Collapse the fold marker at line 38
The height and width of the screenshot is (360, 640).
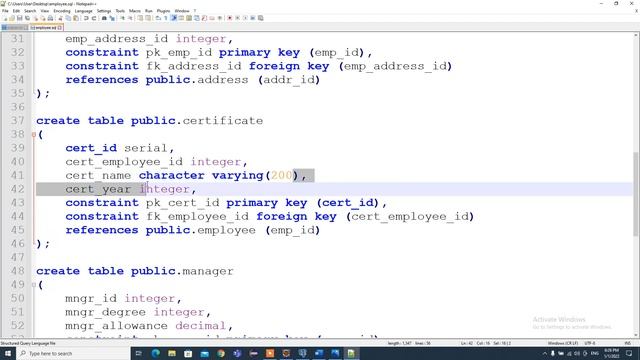[x=33, y=134]
